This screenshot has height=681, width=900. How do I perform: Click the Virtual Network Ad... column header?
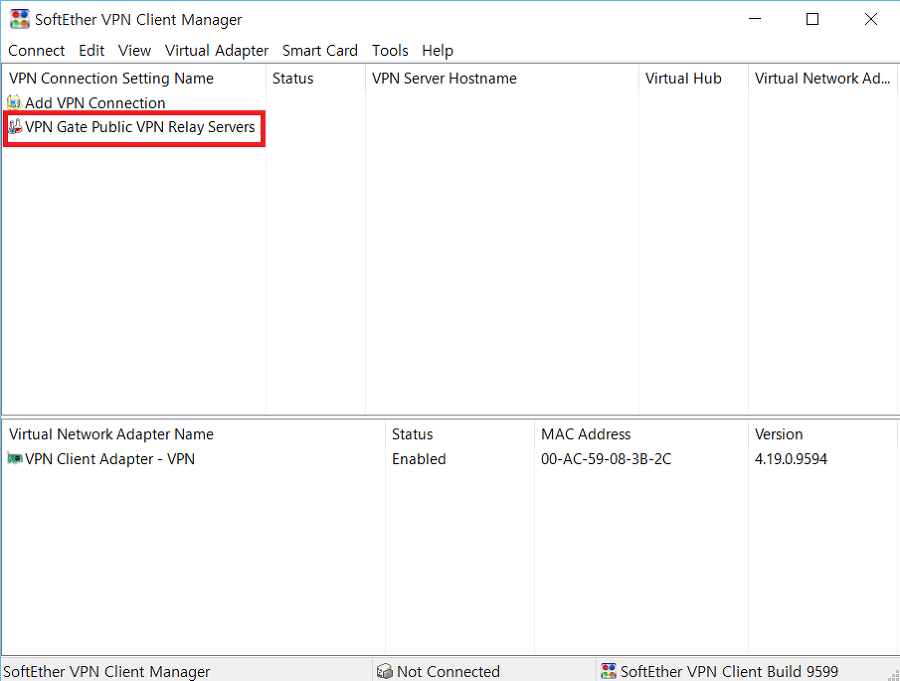click(823, 78)
